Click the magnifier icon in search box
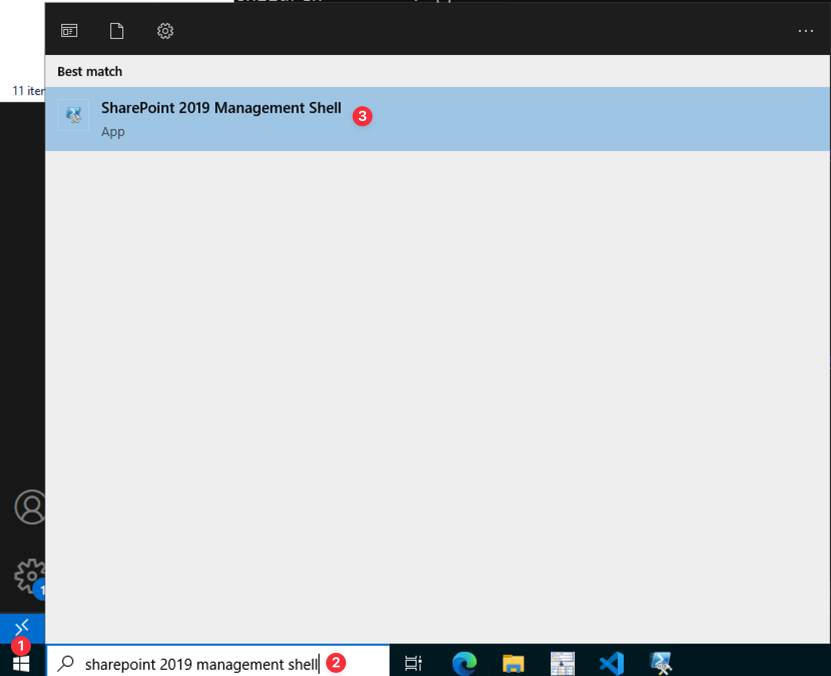This screenshot has width=831, height=676. pos(66,663)
